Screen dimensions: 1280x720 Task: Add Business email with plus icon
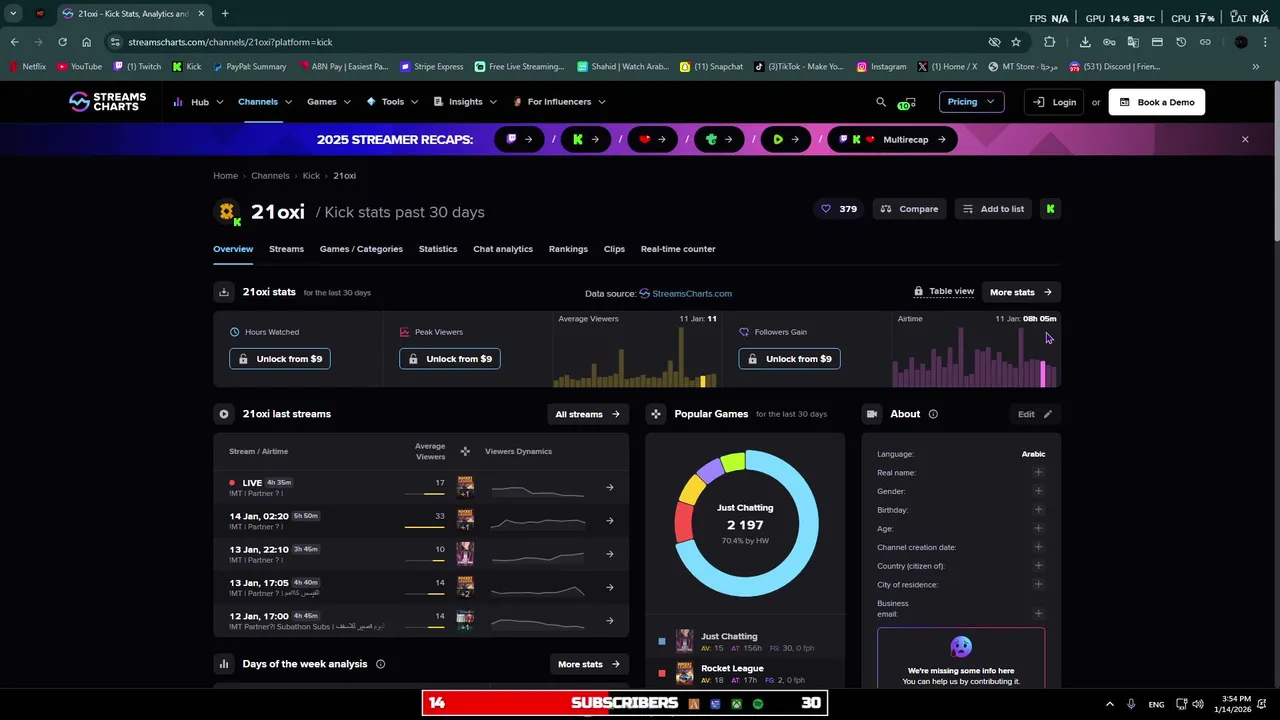coord(1038,614)
